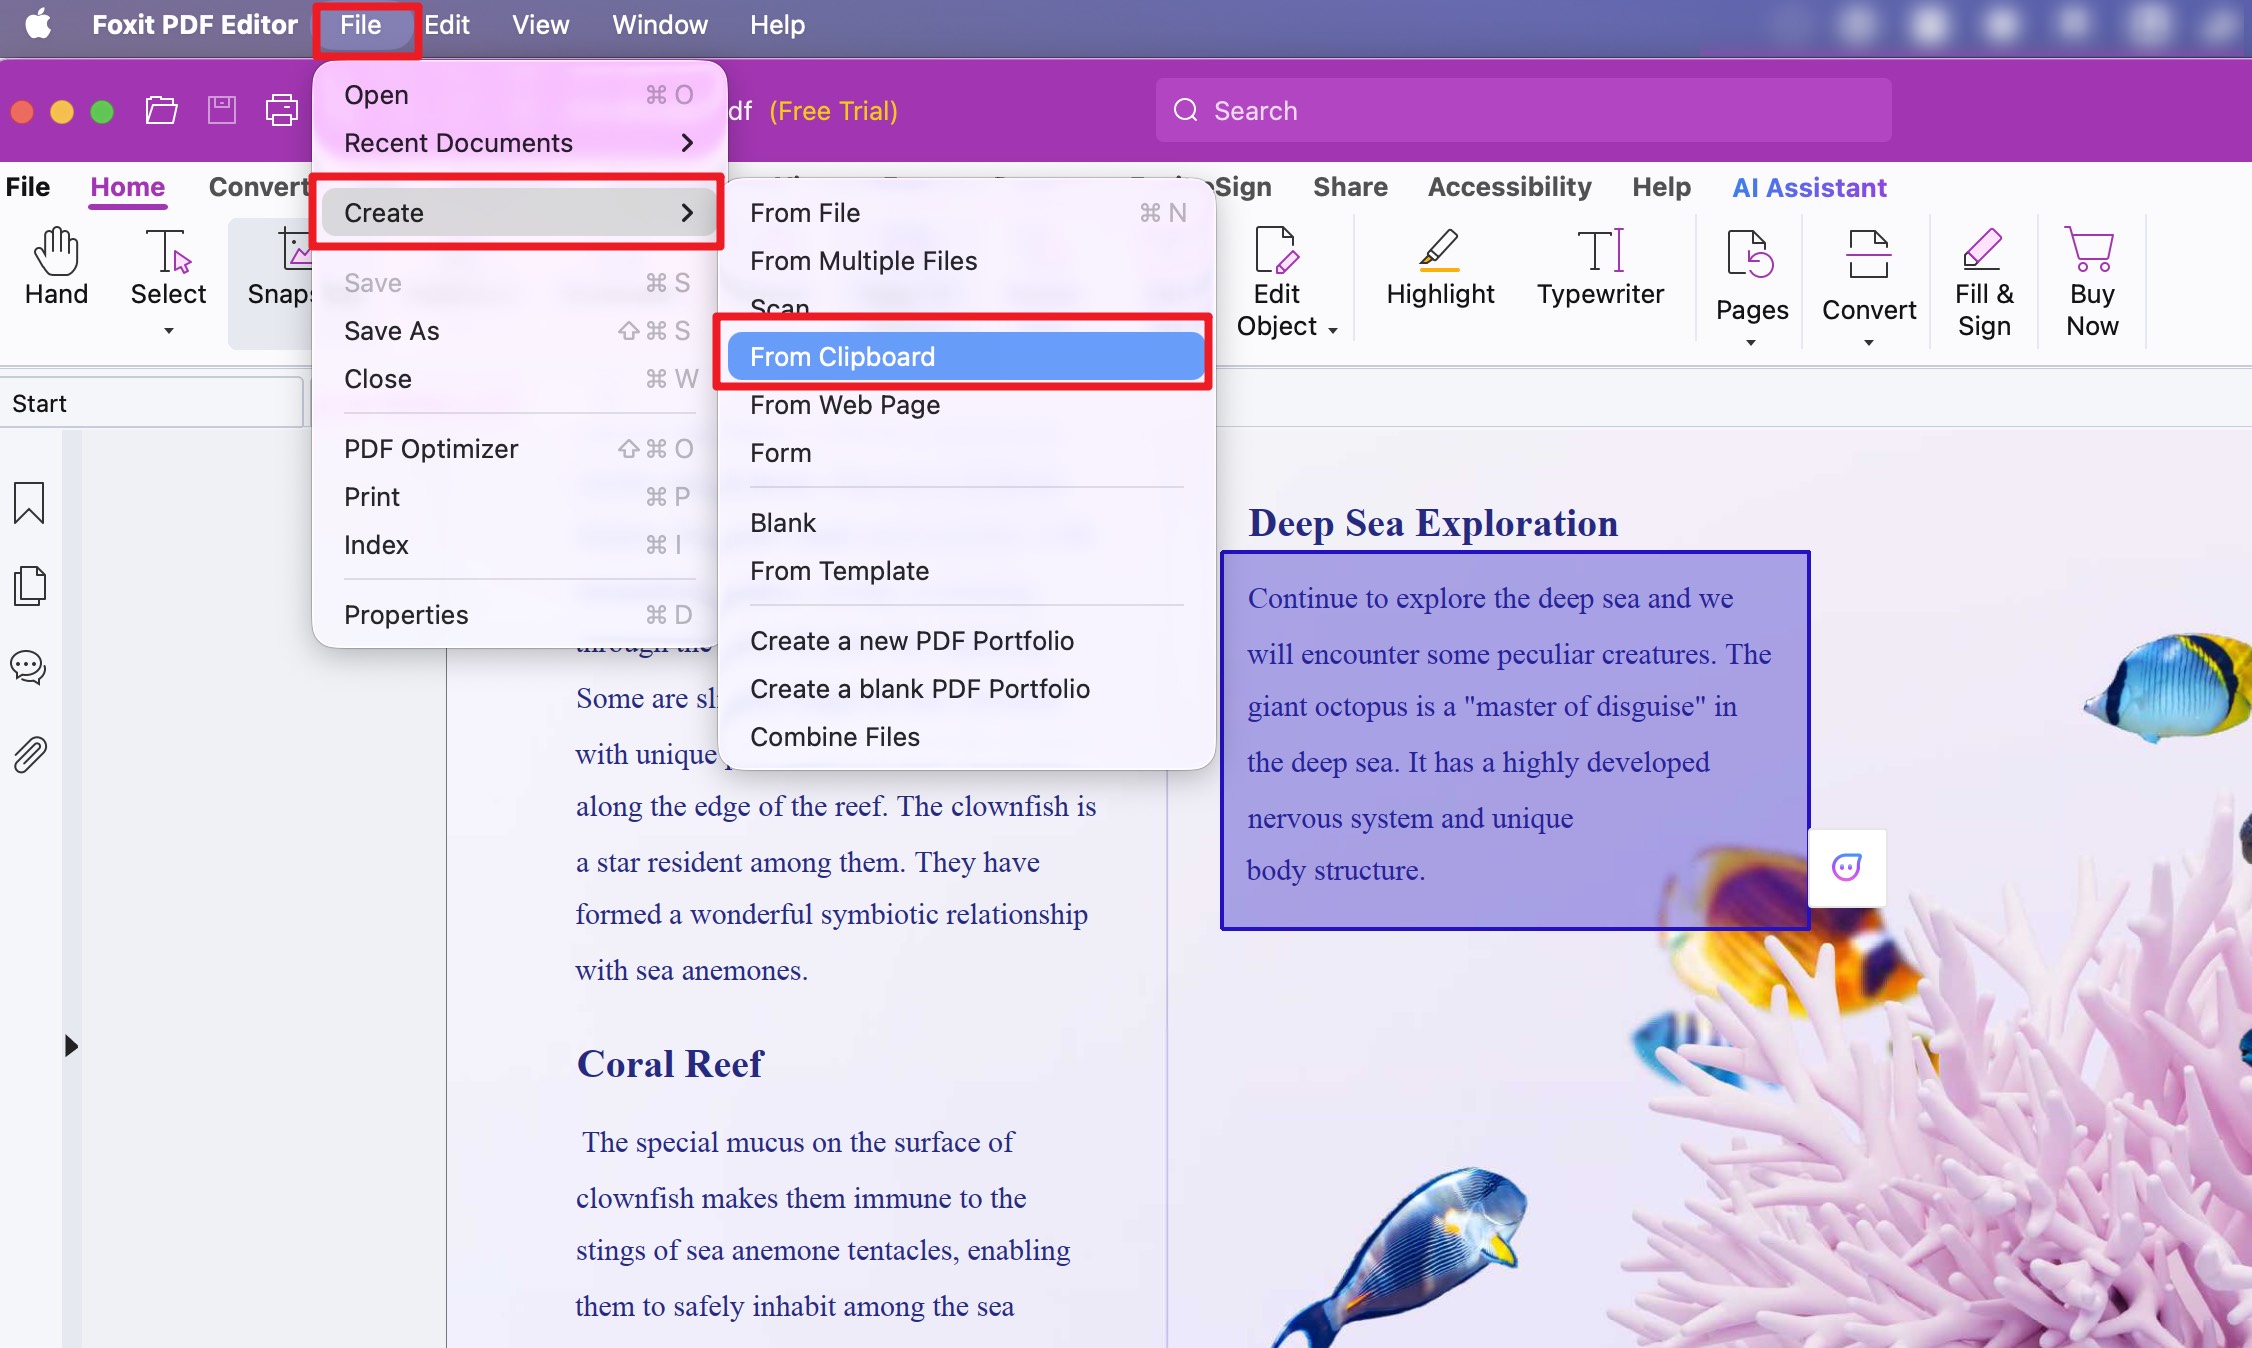Viewport: 2252px width, 1348px height.
Task: Open the View menu in menu bar
Action: coord(540,24)
